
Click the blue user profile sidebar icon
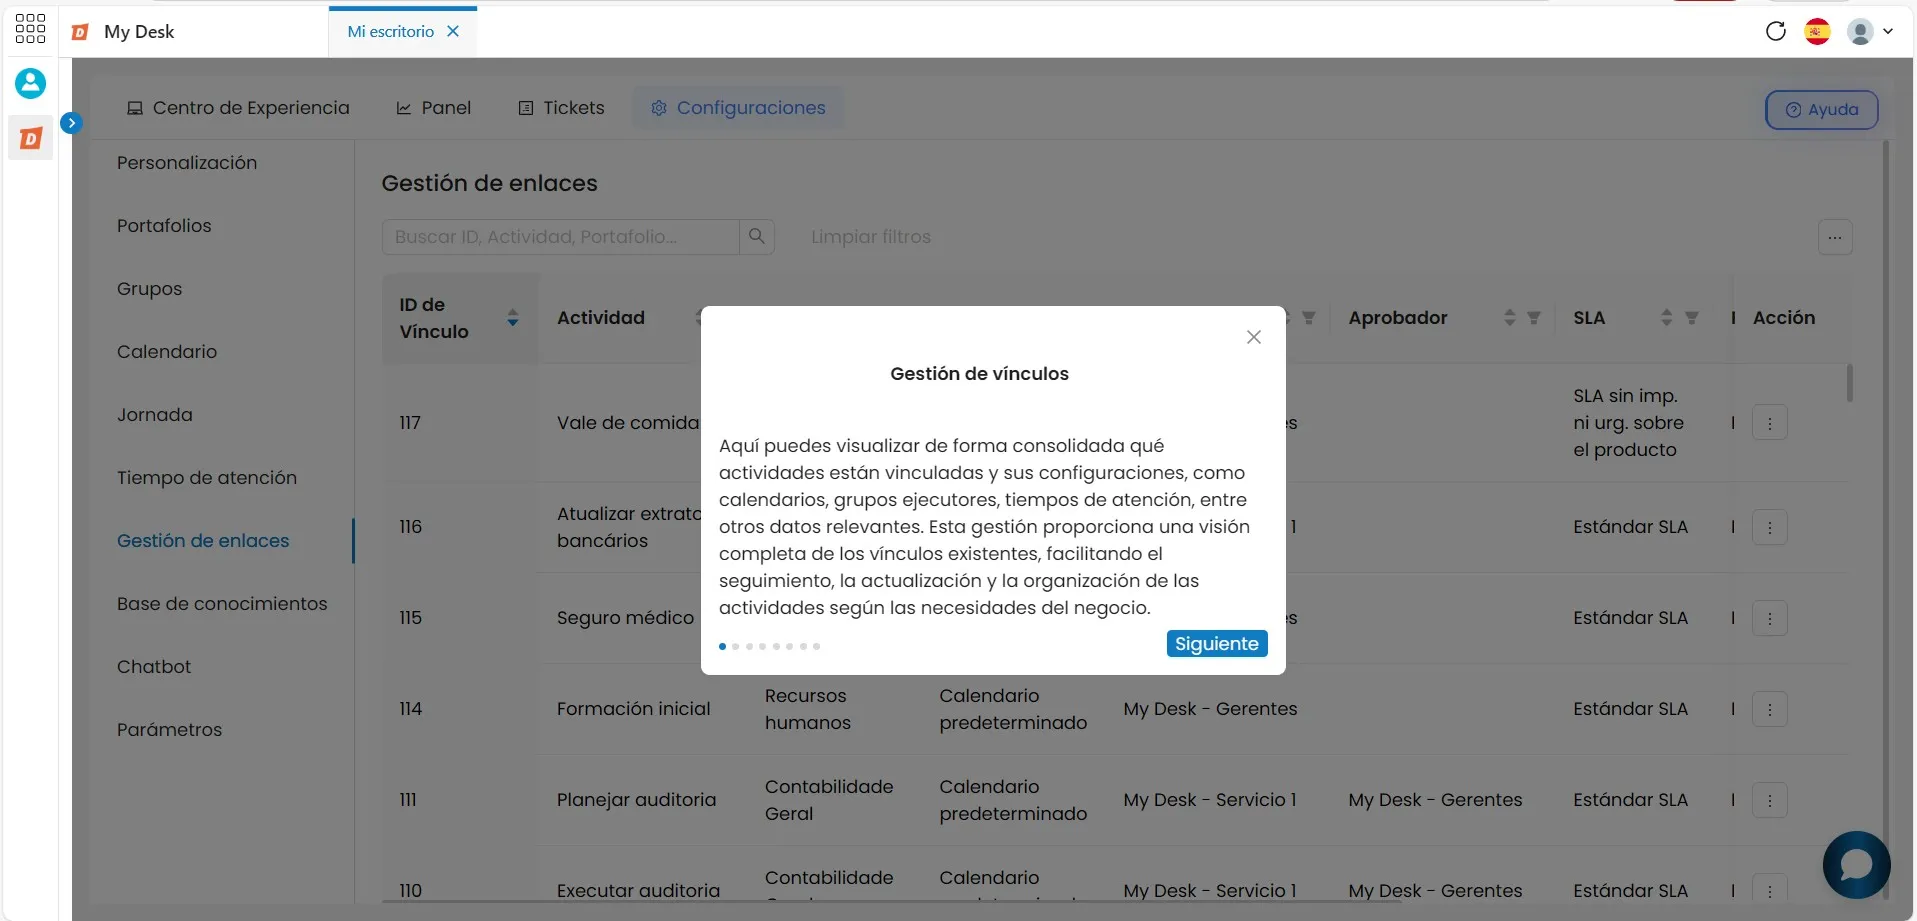tap(30, 83)
